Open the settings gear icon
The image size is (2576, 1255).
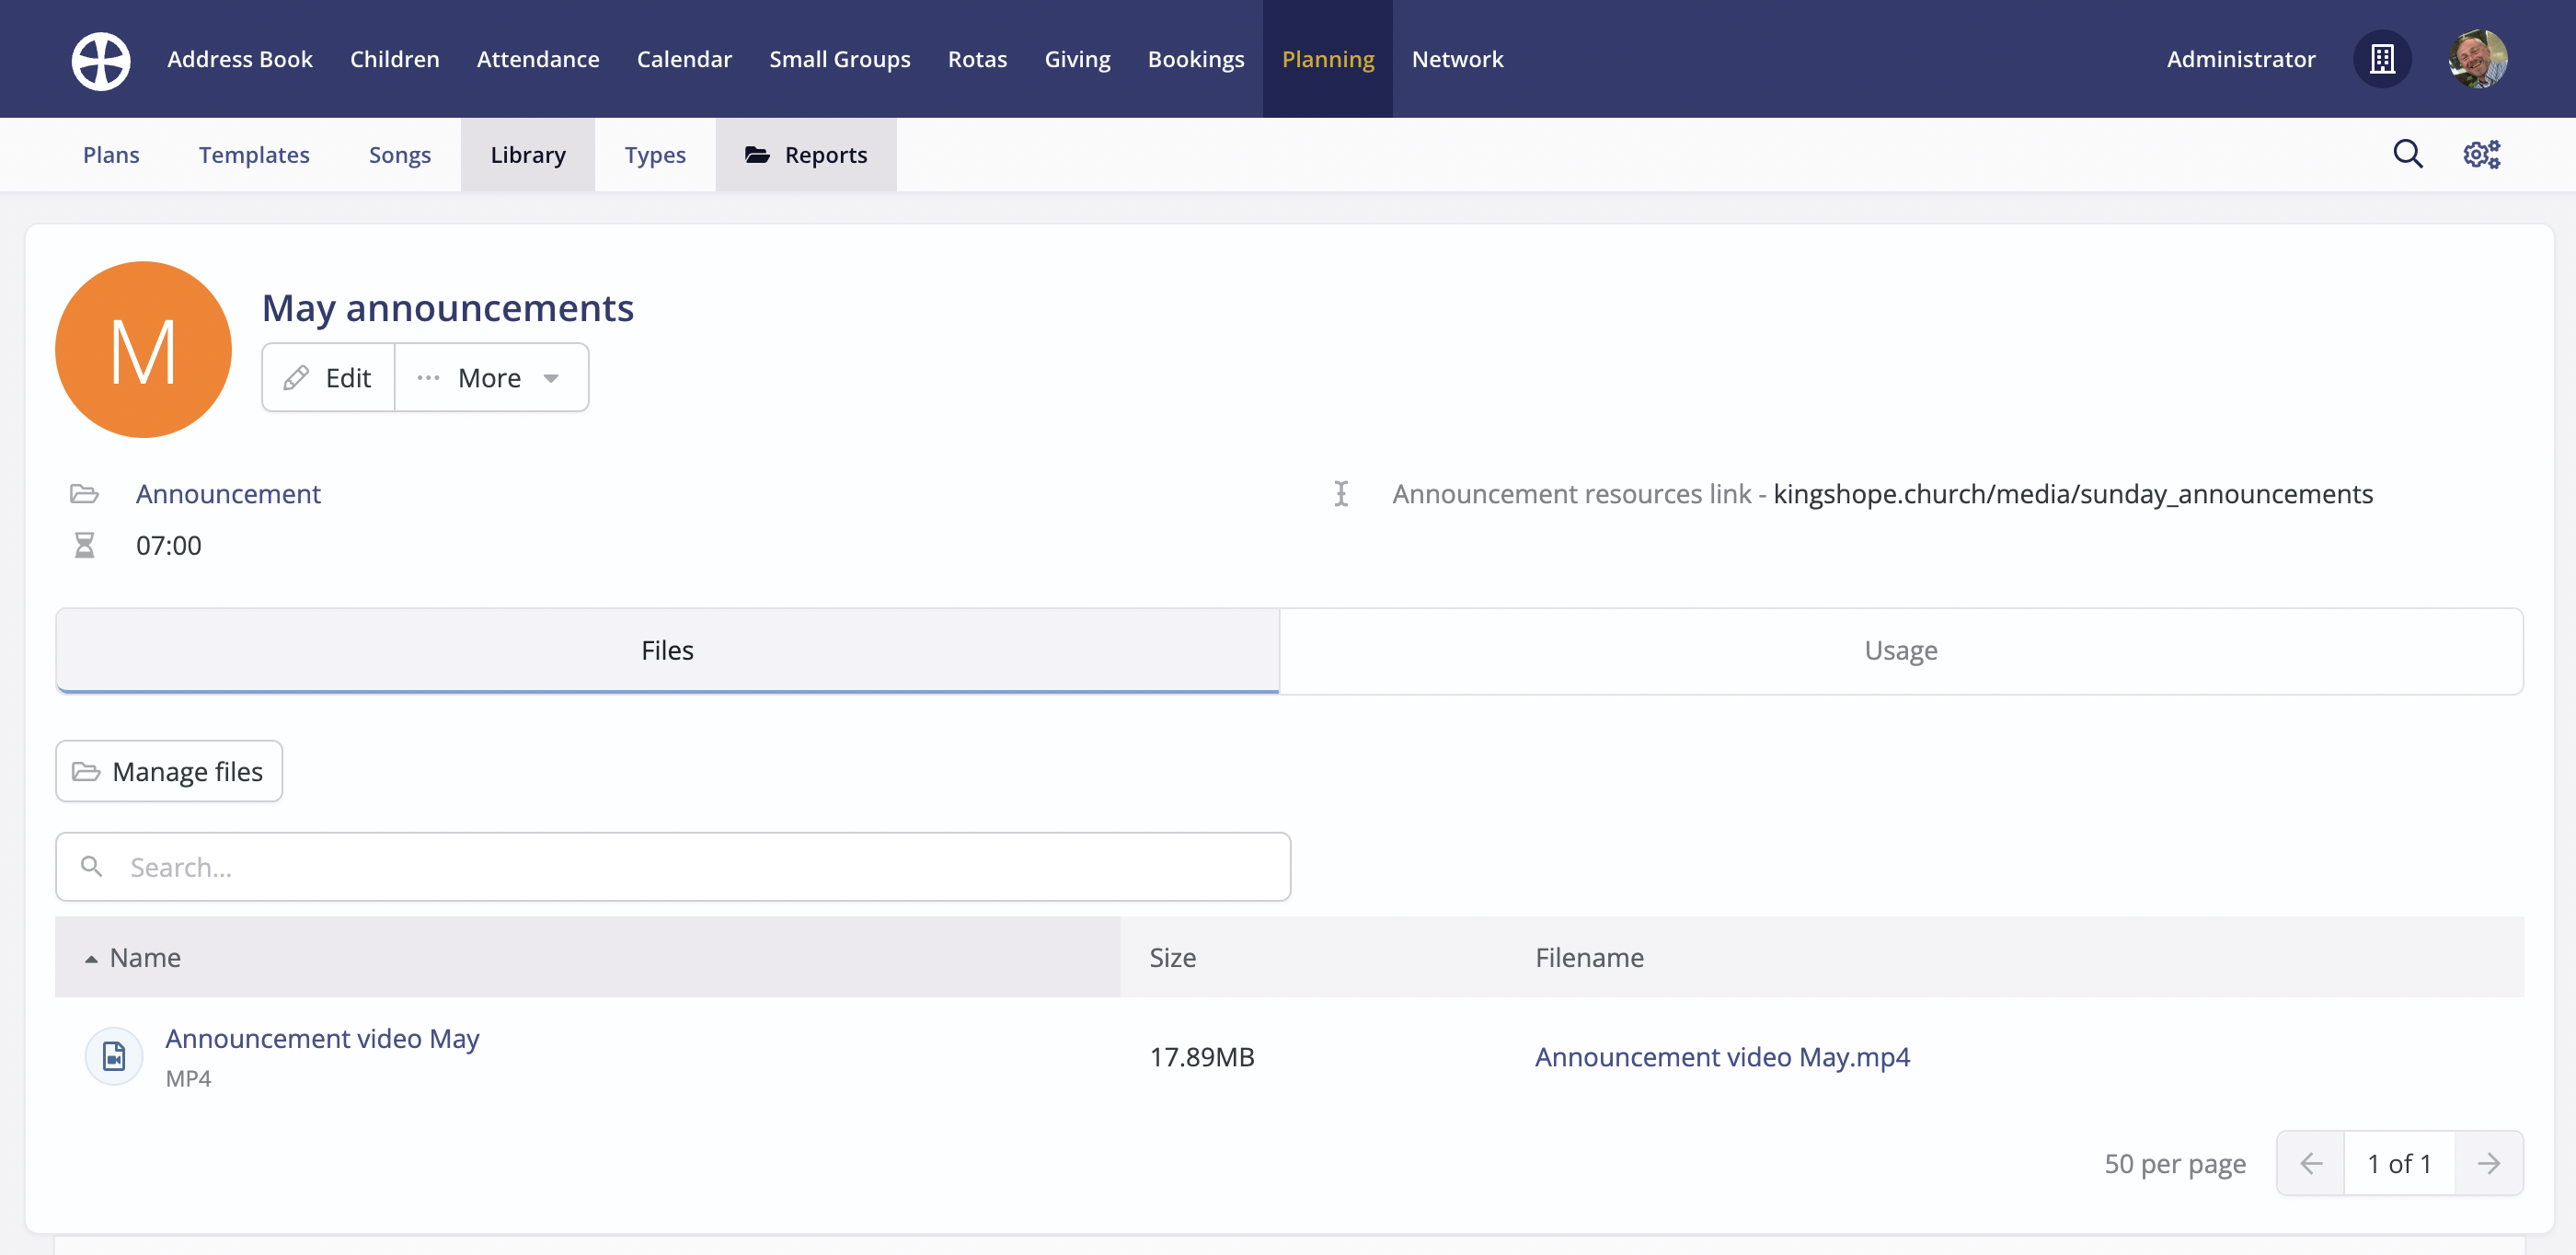click(2481, 154)
